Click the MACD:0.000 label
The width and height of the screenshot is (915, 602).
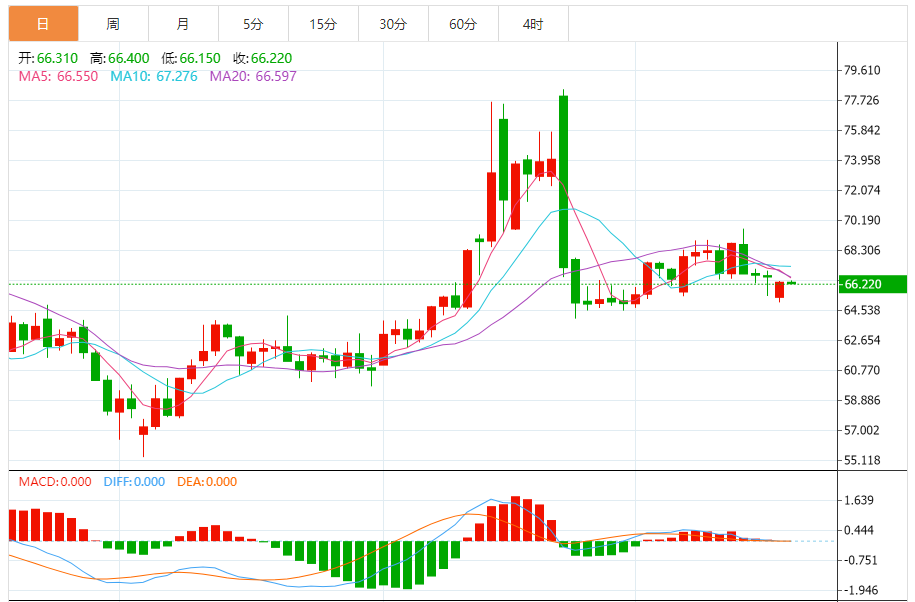pyautogui.click(x=55, y=482)
